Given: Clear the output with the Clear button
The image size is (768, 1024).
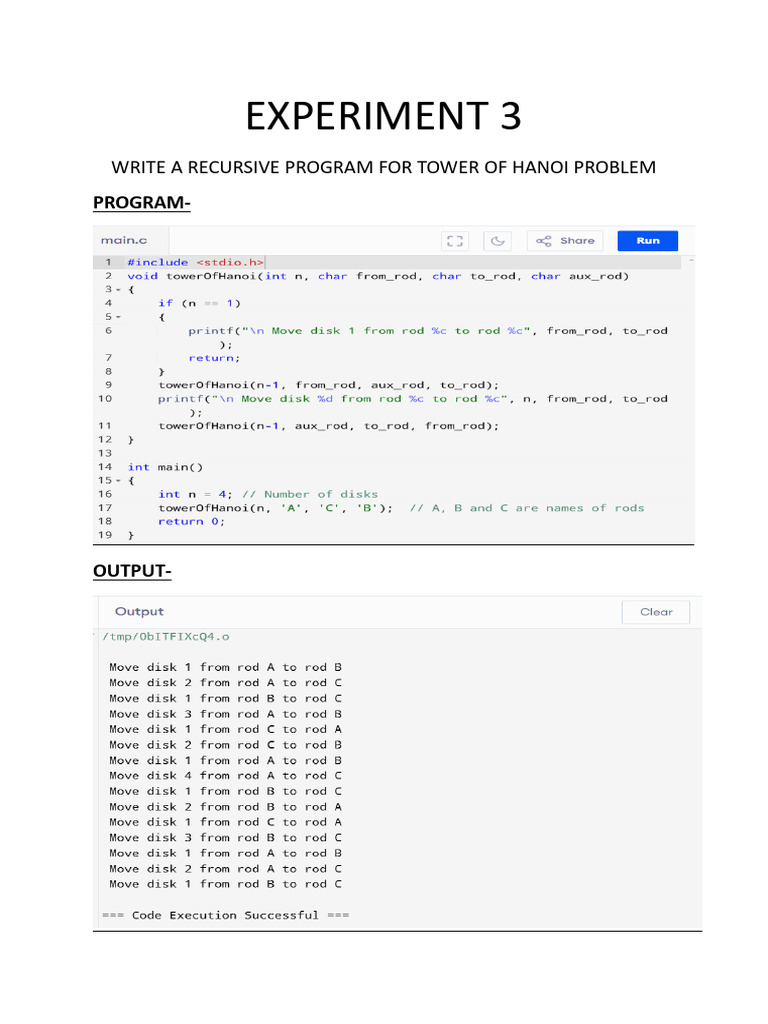Looking at the screenshot, I should pyautogui.click(x=656, y=612).
